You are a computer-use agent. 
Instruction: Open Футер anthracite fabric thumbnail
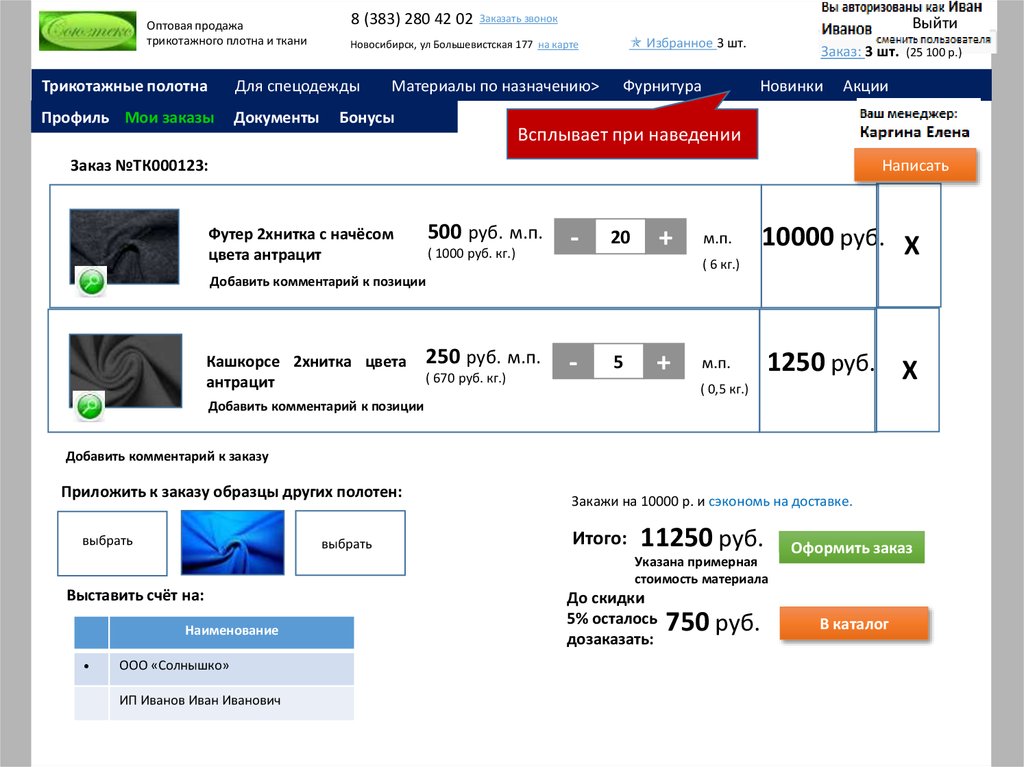tap(124, 247)
